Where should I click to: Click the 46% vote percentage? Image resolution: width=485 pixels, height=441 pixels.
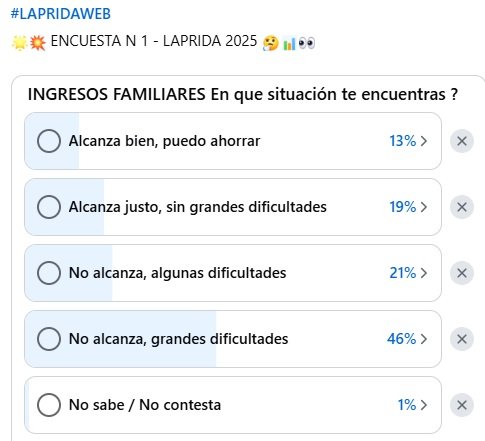pos(401,339)
